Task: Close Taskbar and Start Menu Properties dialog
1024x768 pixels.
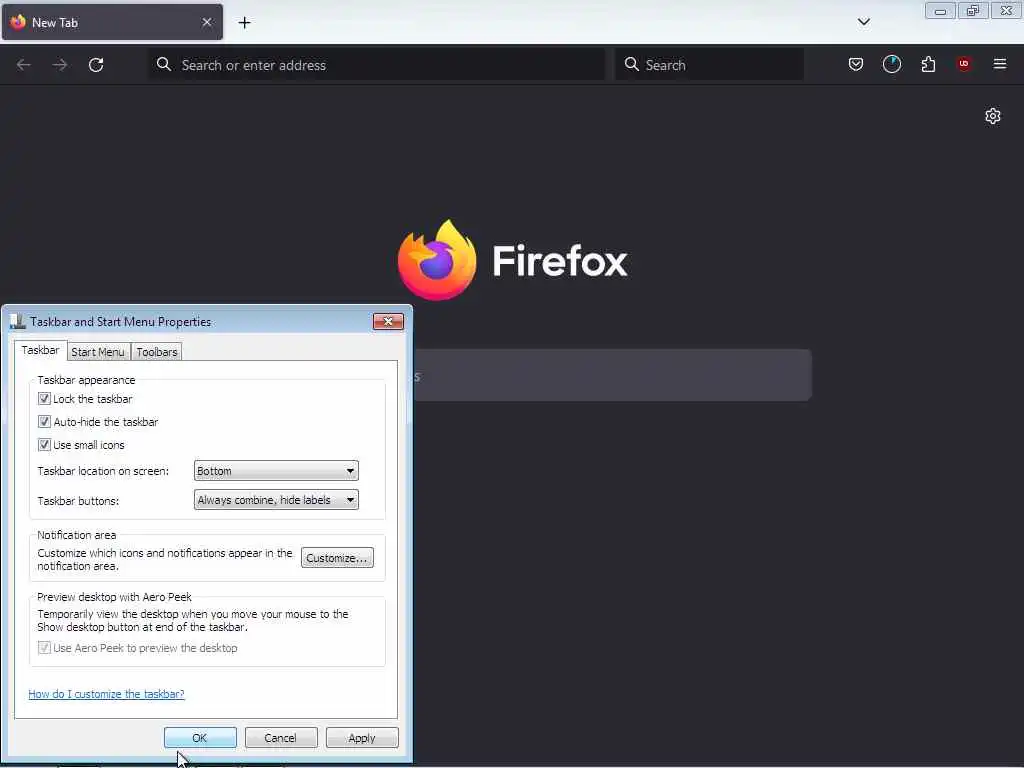Action: click(x=388, y=321)
